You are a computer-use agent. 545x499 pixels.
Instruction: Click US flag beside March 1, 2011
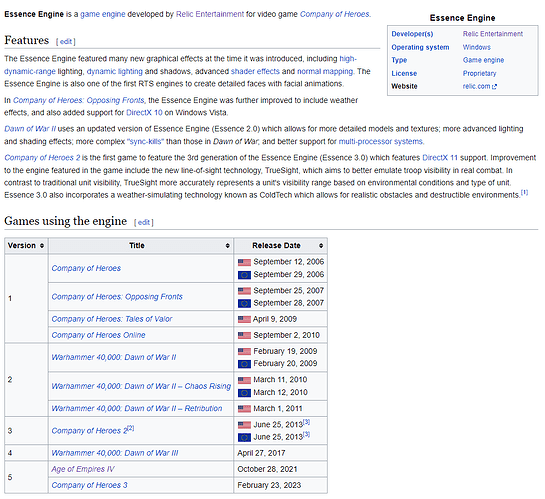click(244, 409)
